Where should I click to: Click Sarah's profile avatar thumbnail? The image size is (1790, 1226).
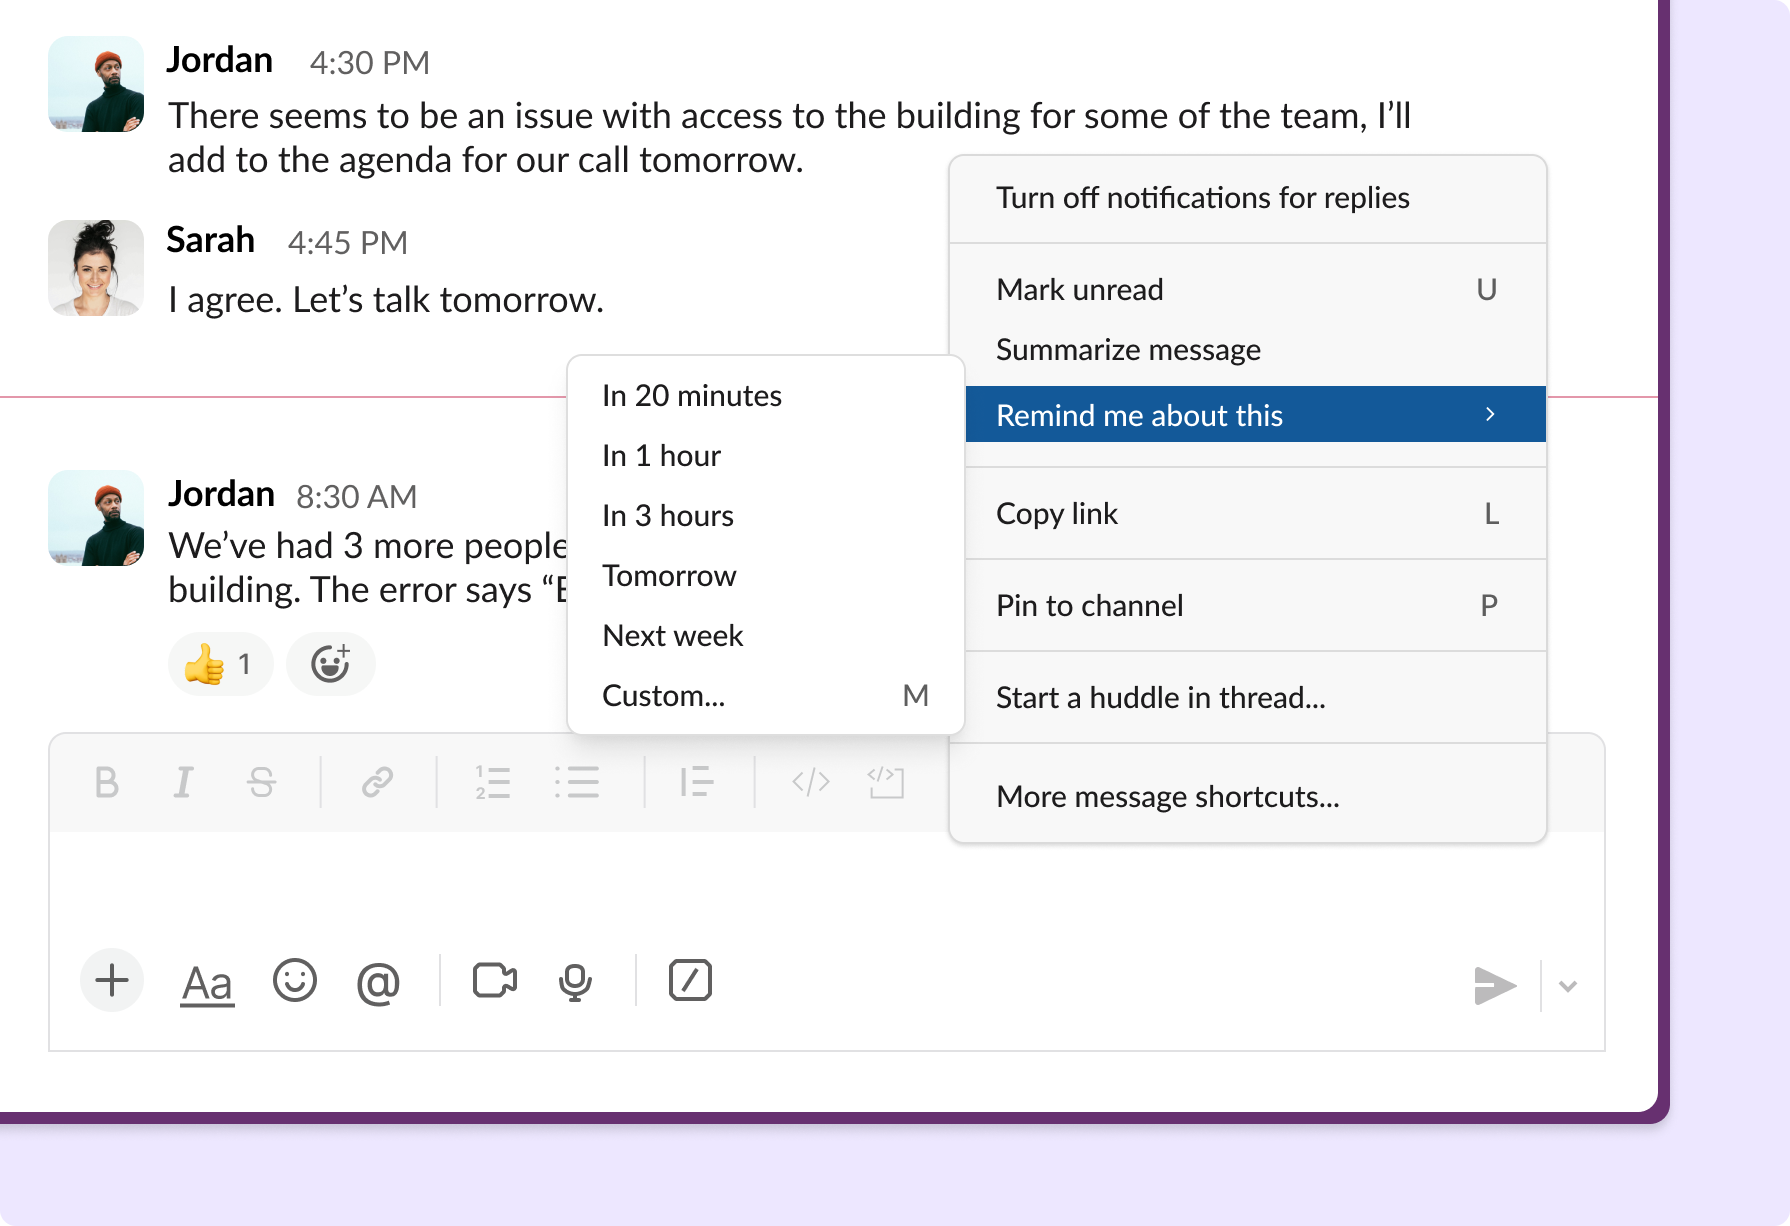(x=96, y=268)
